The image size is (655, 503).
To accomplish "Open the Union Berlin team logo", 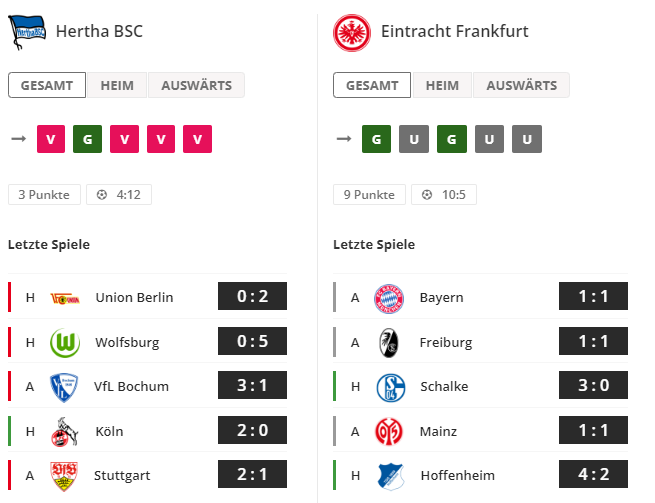I will click(65, 298).
